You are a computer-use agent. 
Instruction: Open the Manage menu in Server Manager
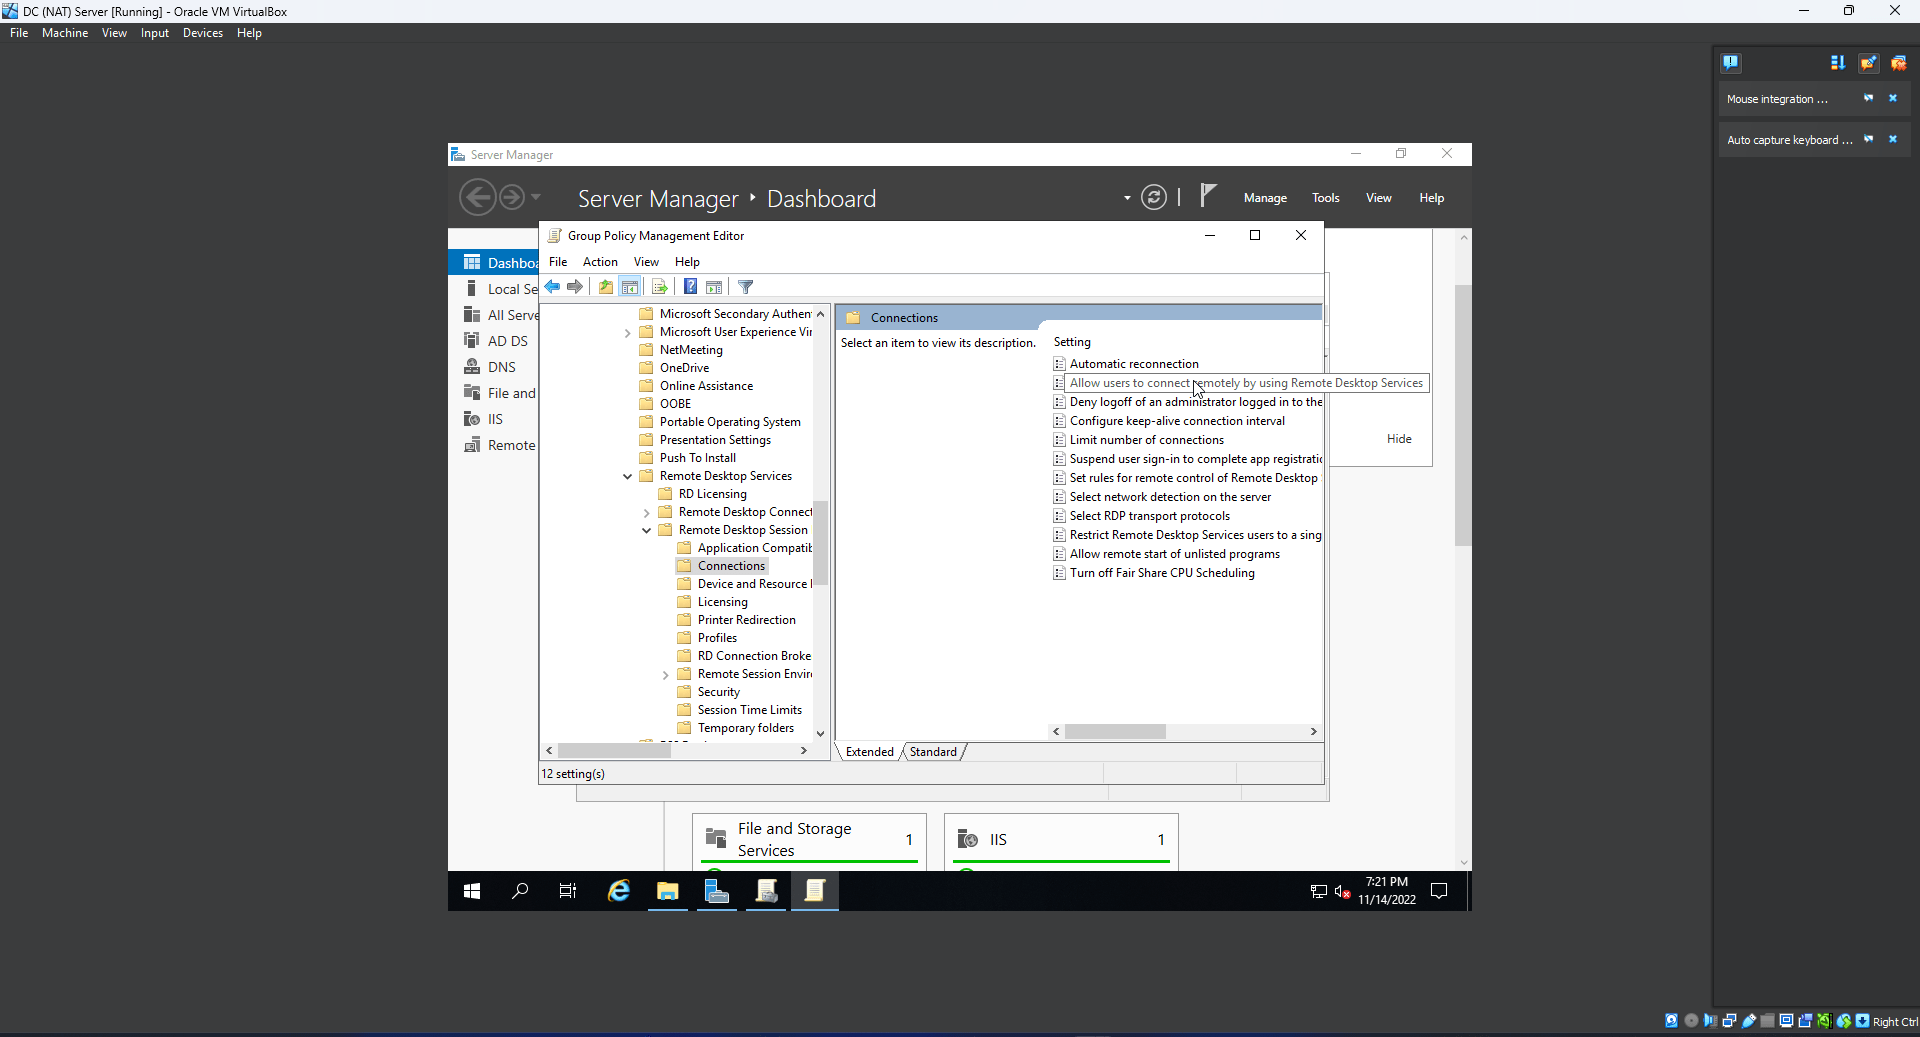click(1265, 198)
